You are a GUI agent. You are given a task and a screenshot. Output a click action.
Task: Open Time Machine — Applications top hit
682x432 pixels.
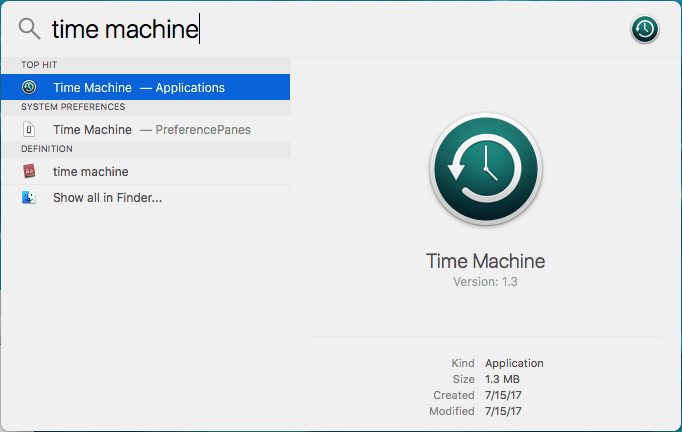pyautogui.click(x=145, y=87)
